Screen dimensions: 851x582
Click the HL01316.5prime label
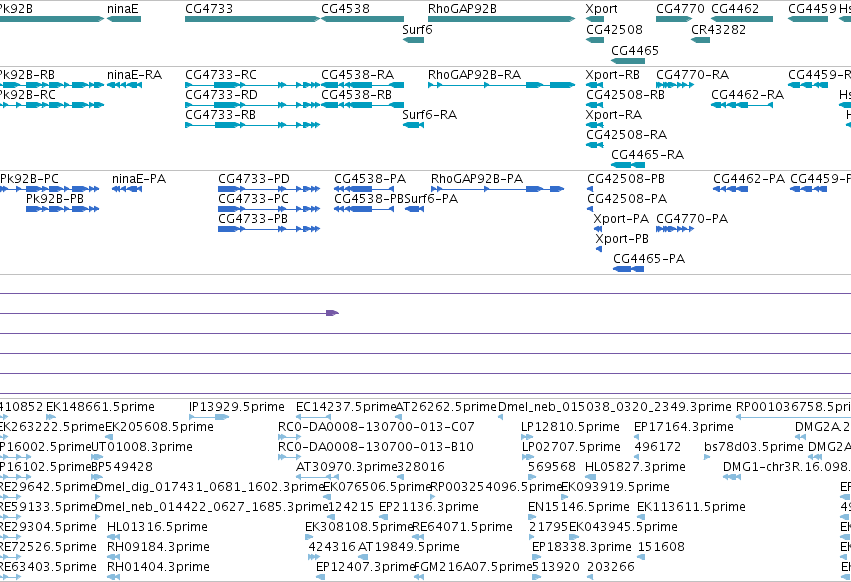[157, 527]
